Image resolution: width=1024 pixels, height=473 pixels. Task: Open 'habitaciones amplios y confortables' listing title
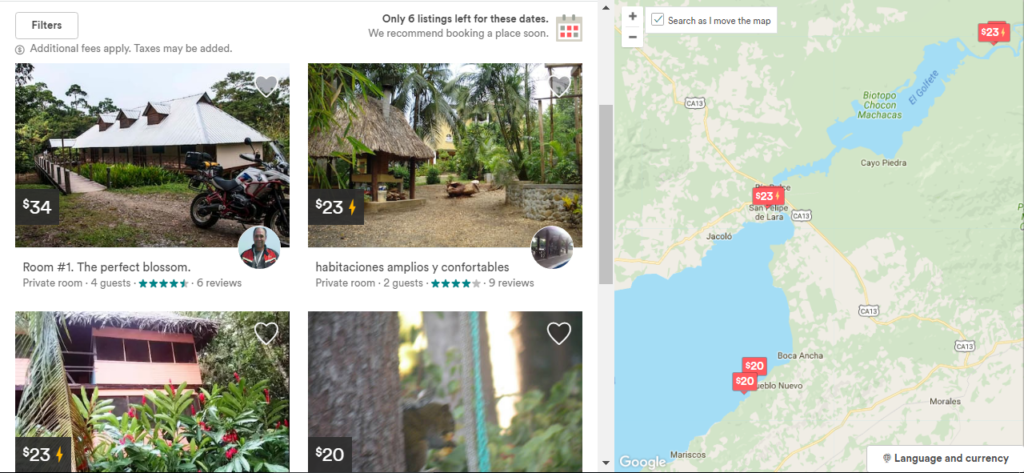click(x=412, y=267)
